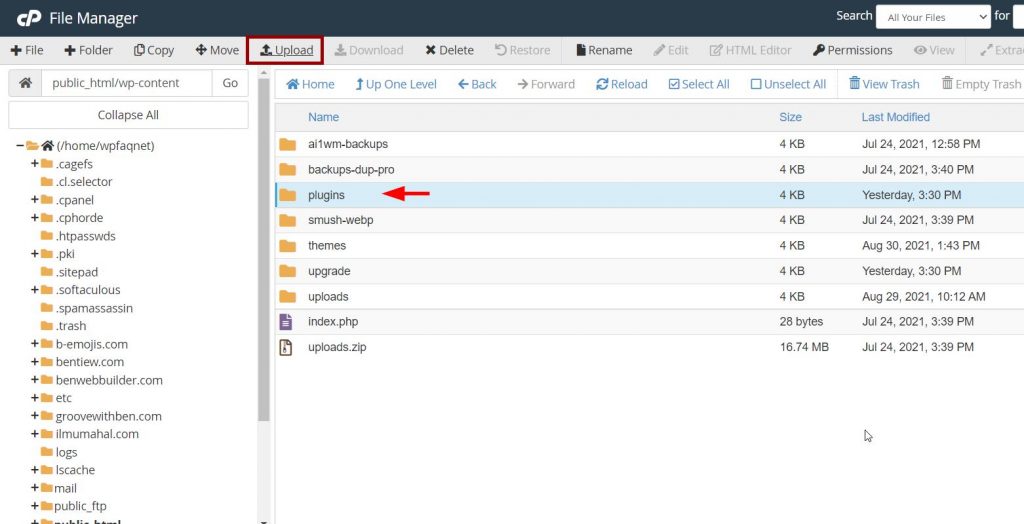Click the home icon beside path field

pos(25,83)
